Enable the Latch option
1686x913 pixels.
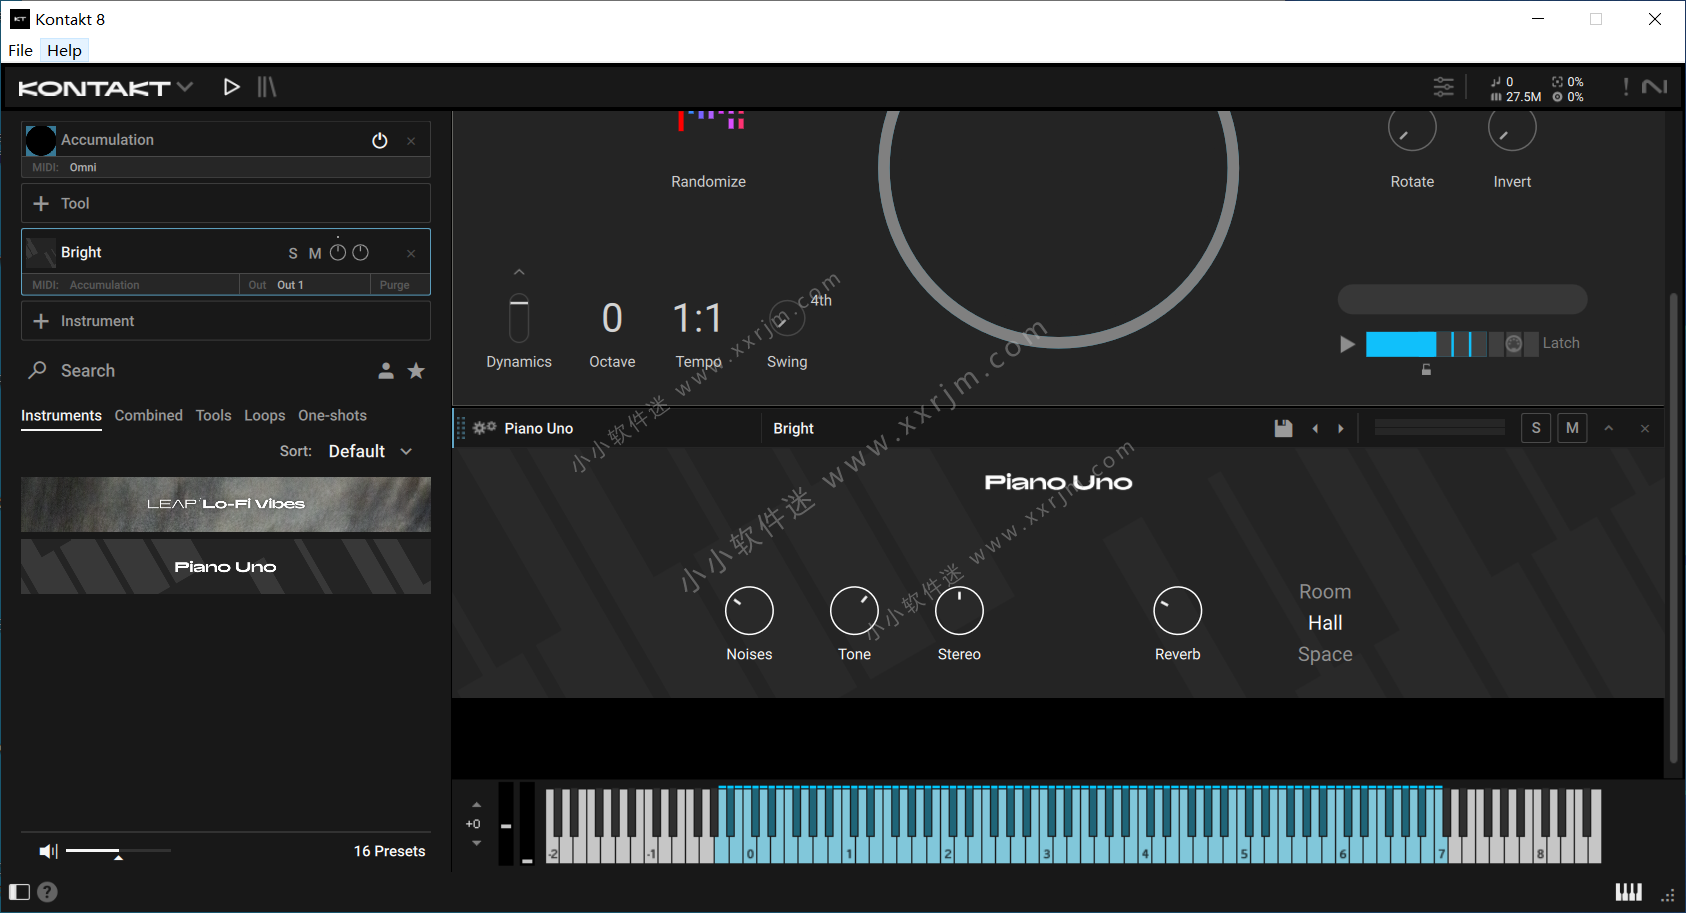tap(1560, 343)
